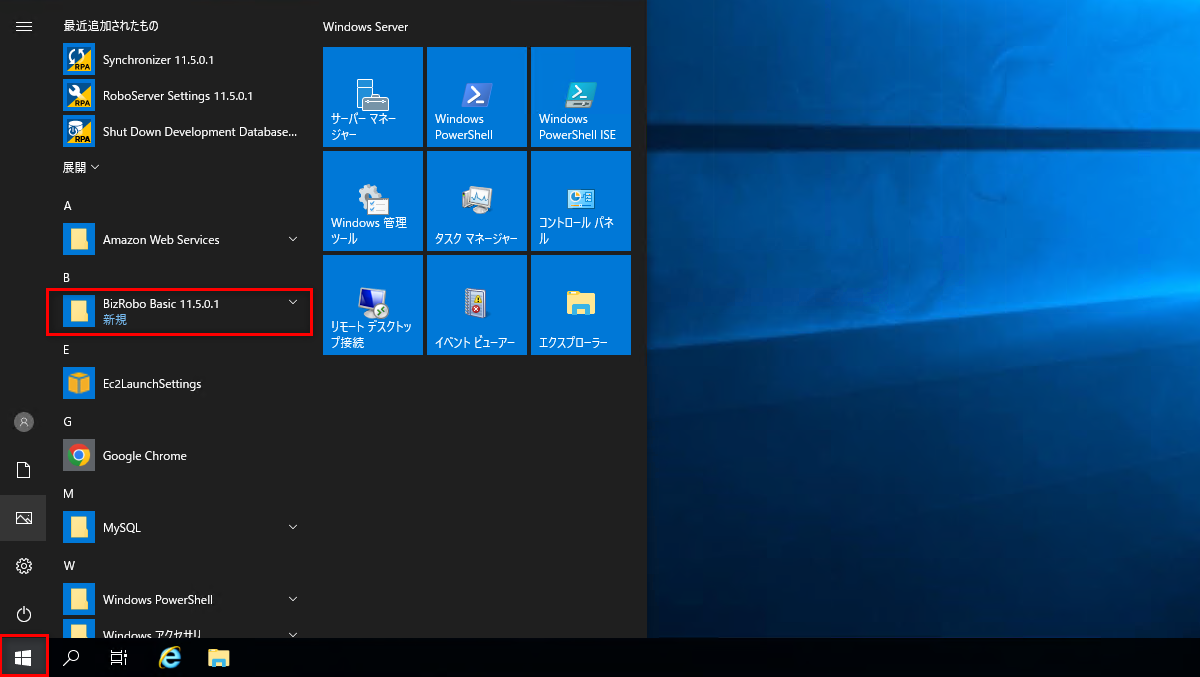Launch RoboServer Settings 11.5.0.1 icon

pos(79,96)
